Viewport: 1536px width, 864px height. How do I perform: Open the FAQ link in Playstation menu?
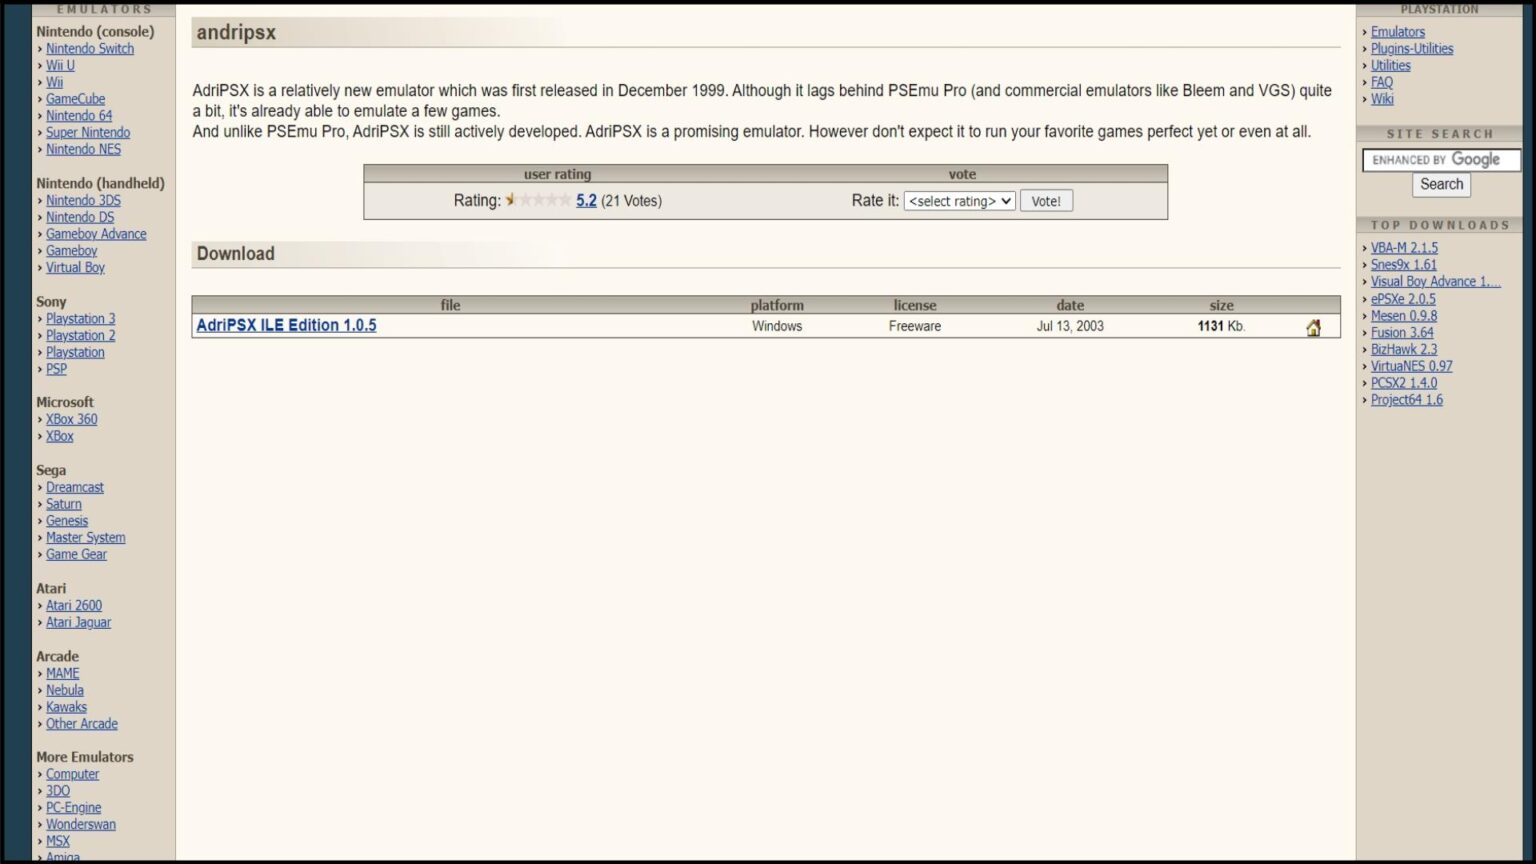(x=1381, y=82)
